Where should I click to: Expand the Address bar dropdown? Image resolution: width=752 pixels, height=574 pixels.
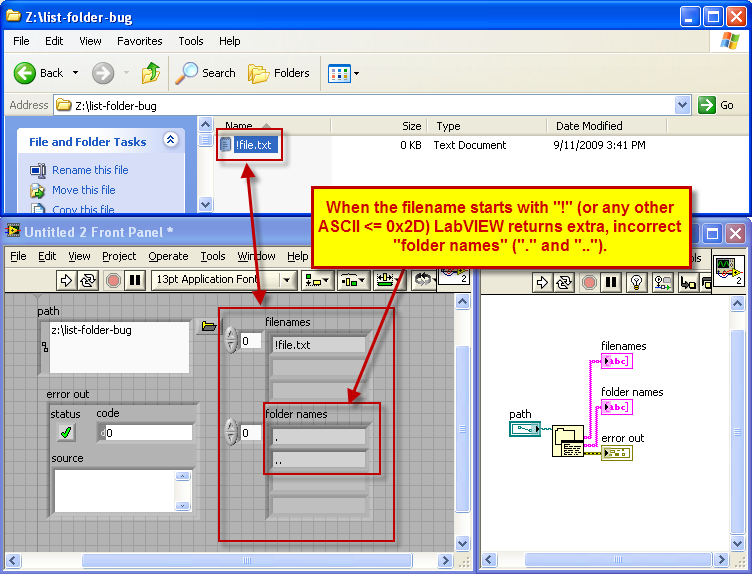tap(682, 105)
